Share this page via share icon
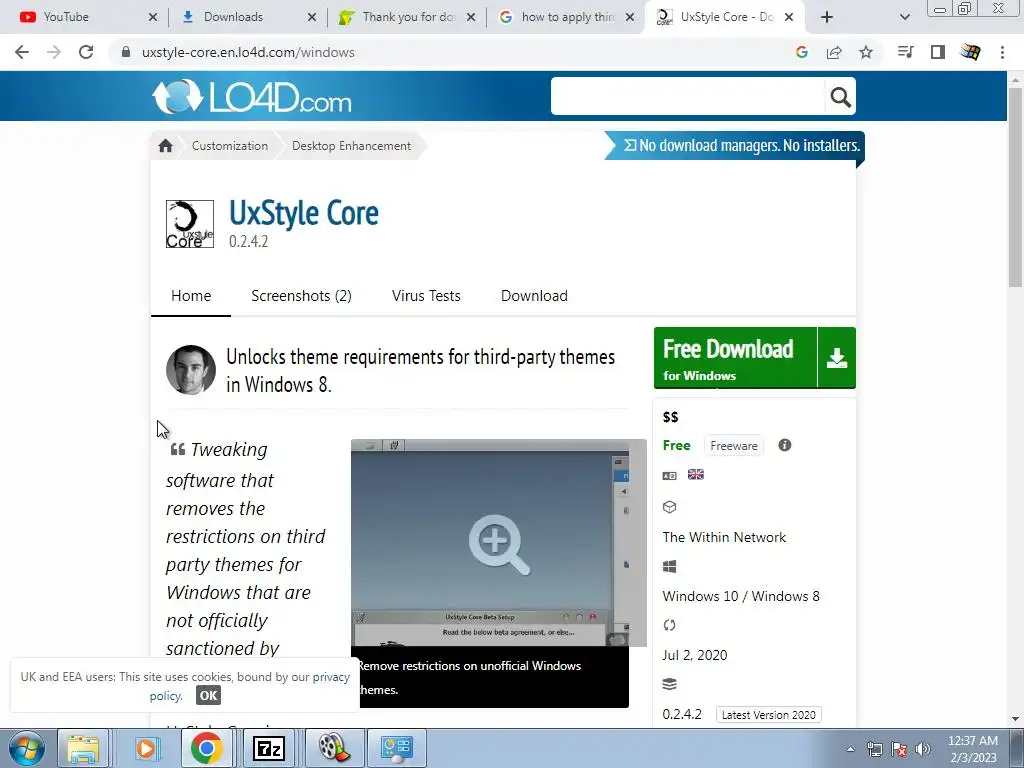The height and width of the screenshot is (768, 1024). (834, 52)
